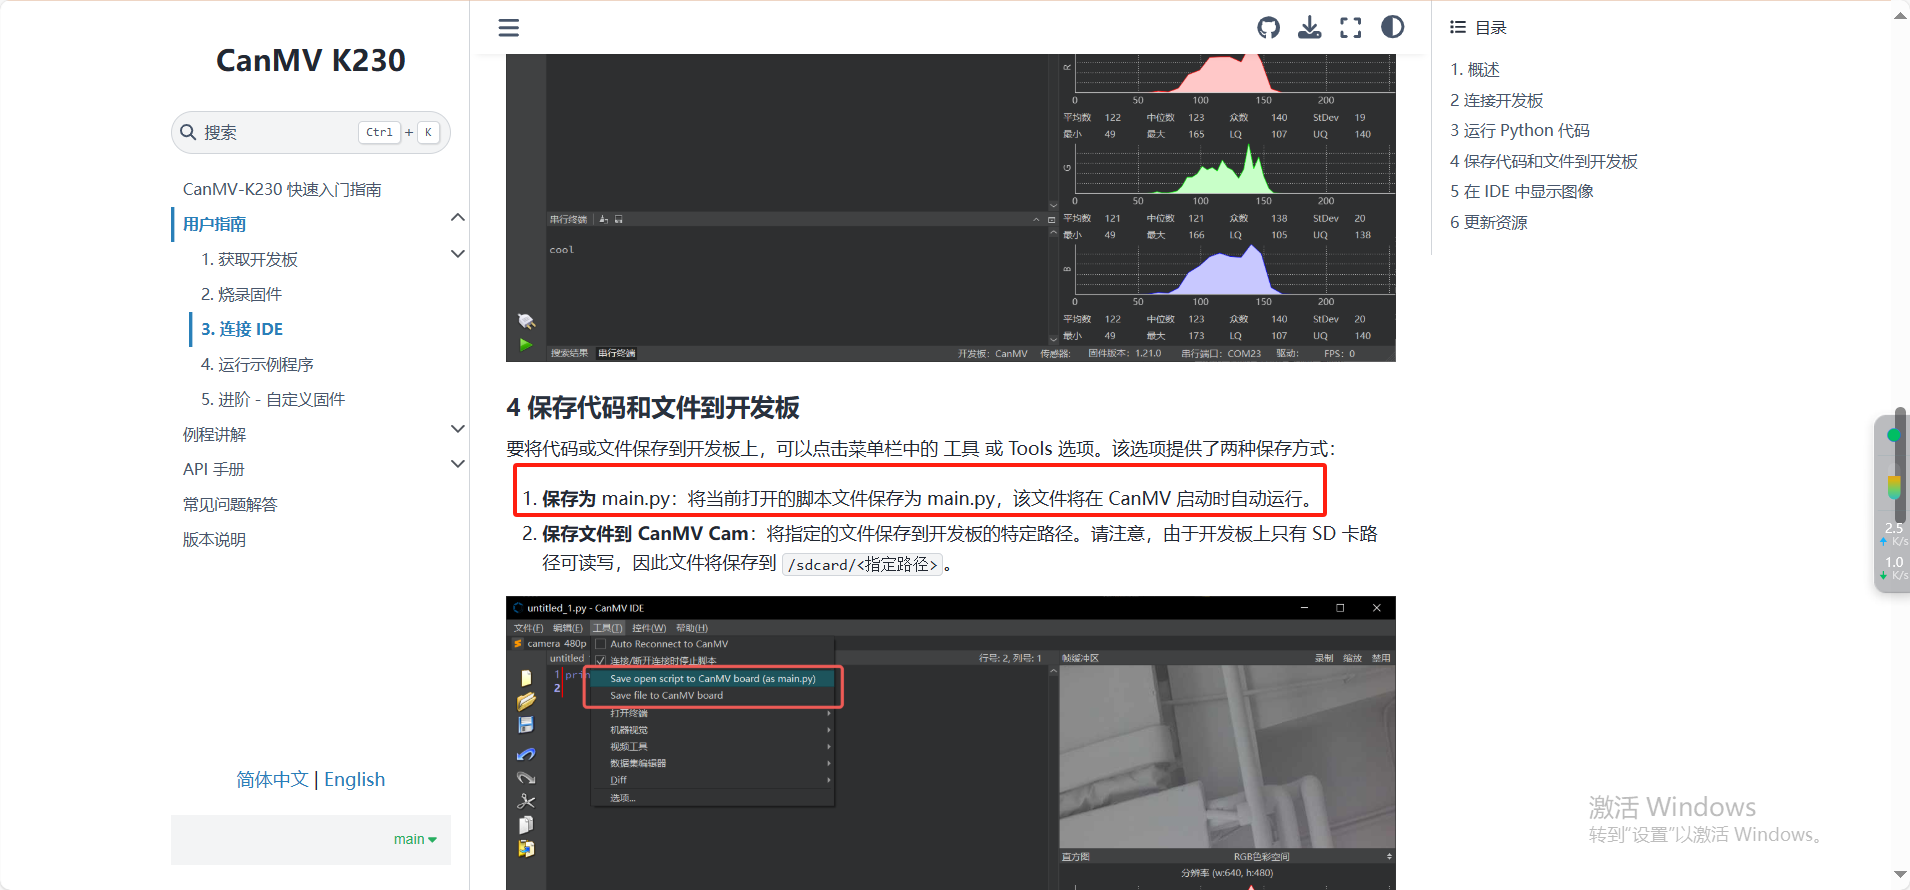Jump to 1. 概述 in contents
The image size is (1910, 890).
[x=1475, y=69]
